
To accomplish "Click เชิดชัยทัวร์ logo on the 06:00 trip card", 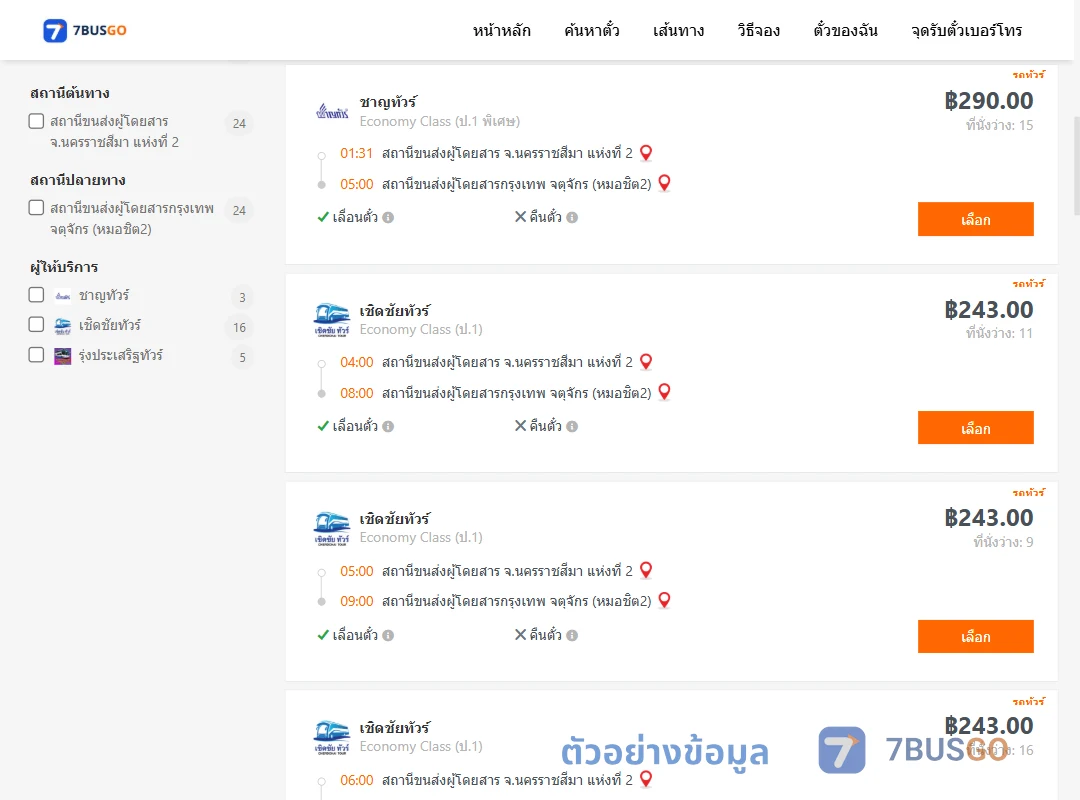I will 332,737.
